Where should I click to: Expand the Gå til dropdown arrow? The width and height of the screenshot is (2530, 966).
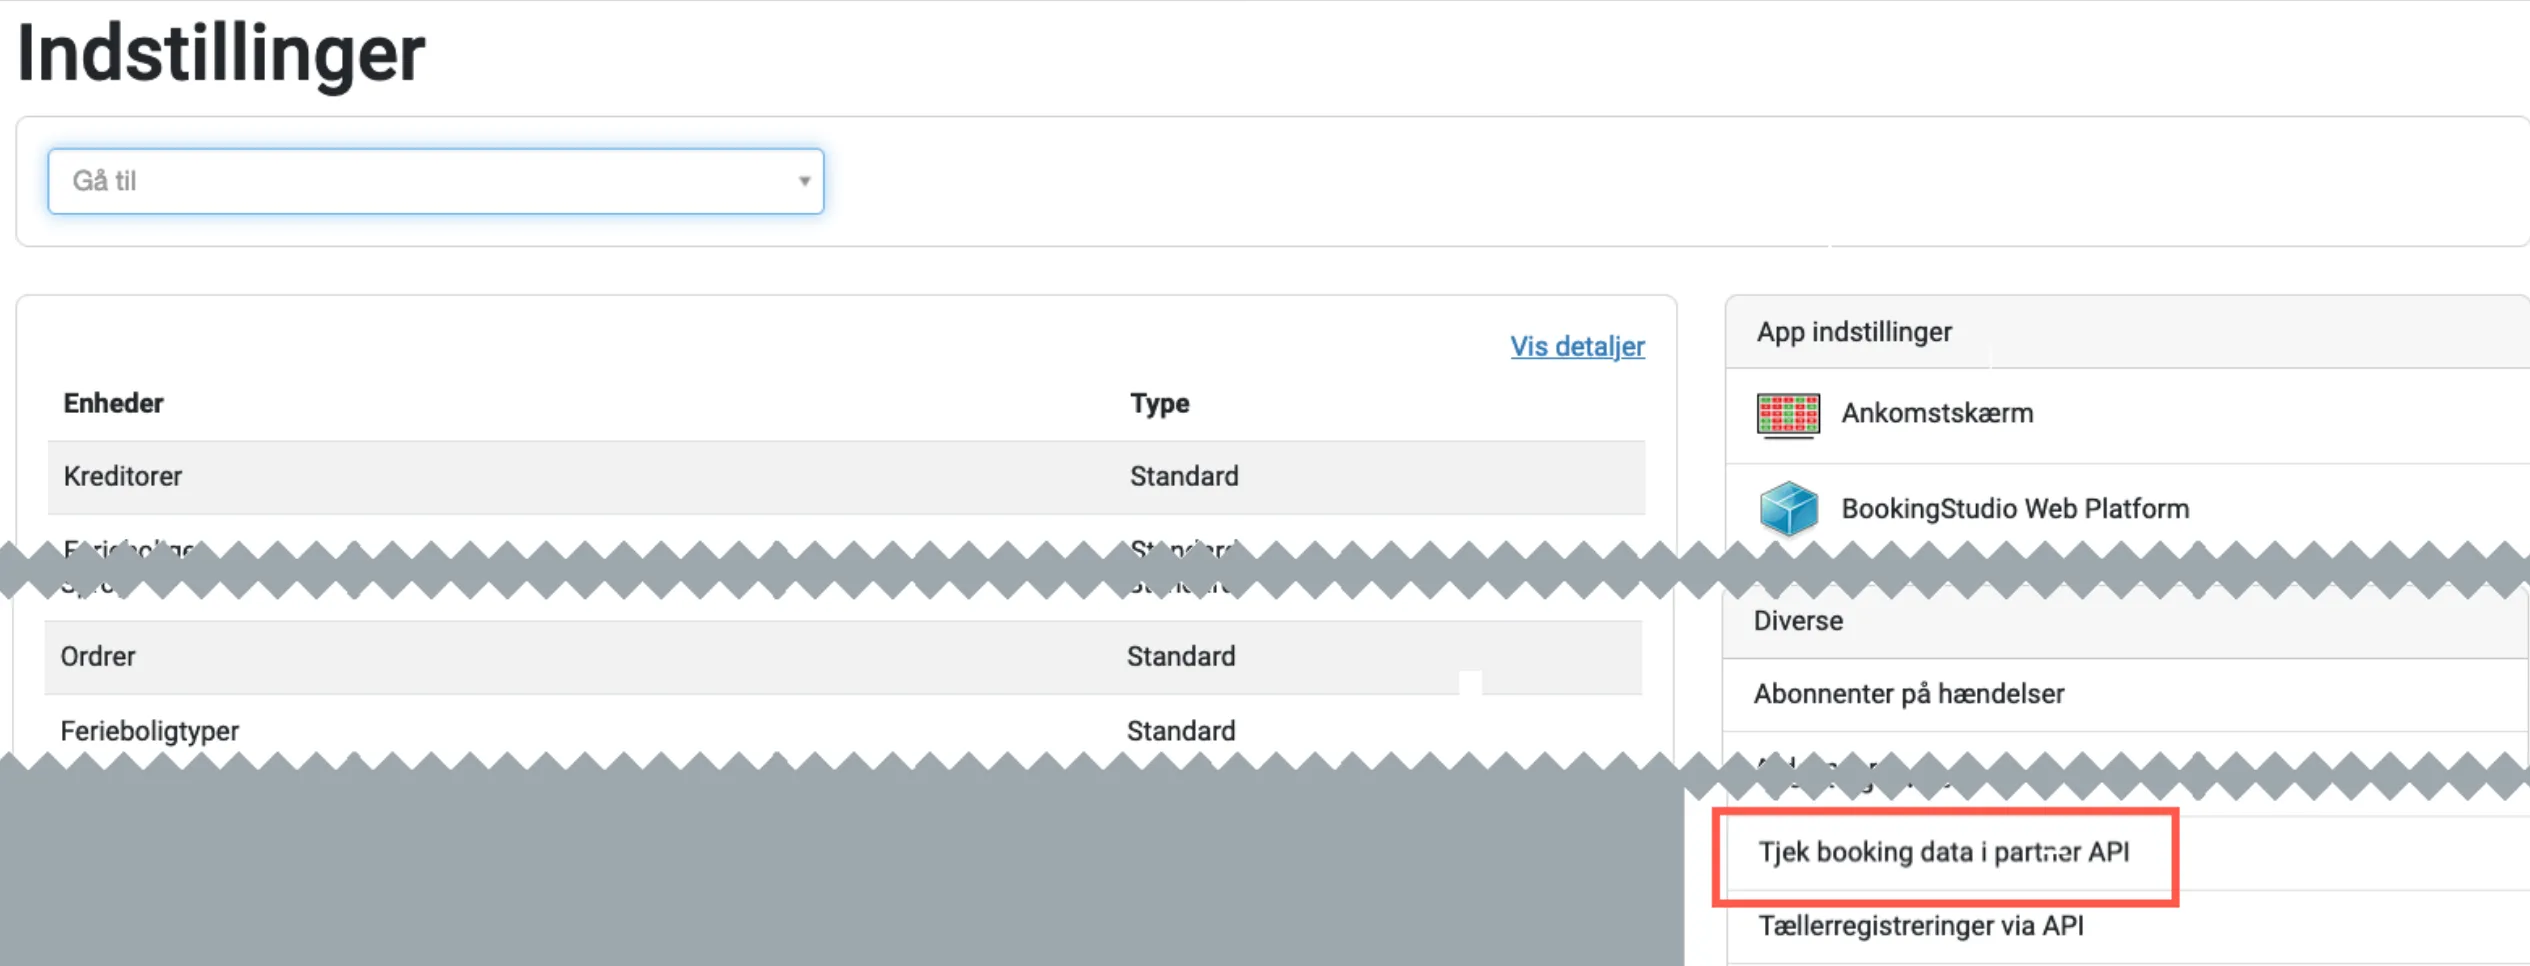coord(803,181)
